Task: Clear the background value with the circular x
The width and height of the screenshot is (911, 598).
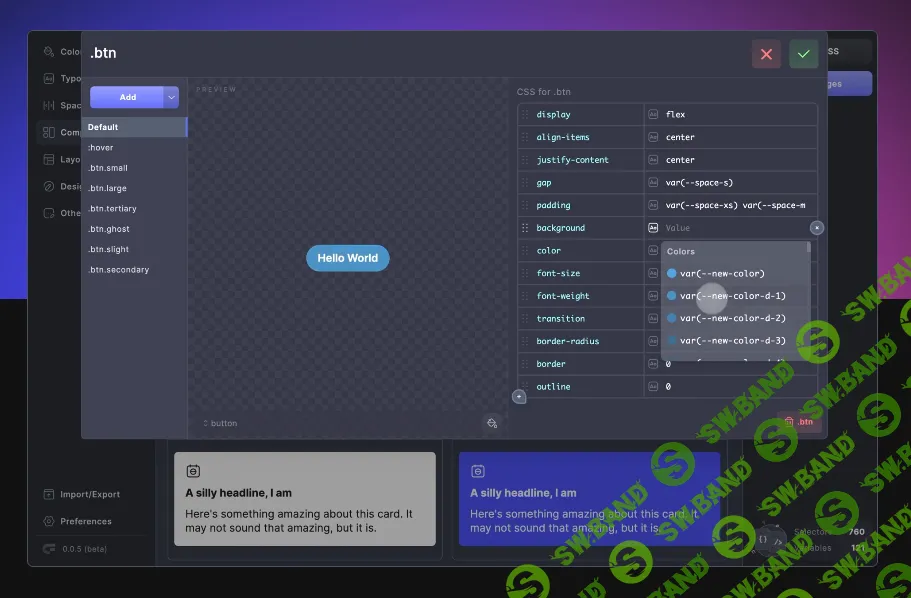Action: coord(816,227)
